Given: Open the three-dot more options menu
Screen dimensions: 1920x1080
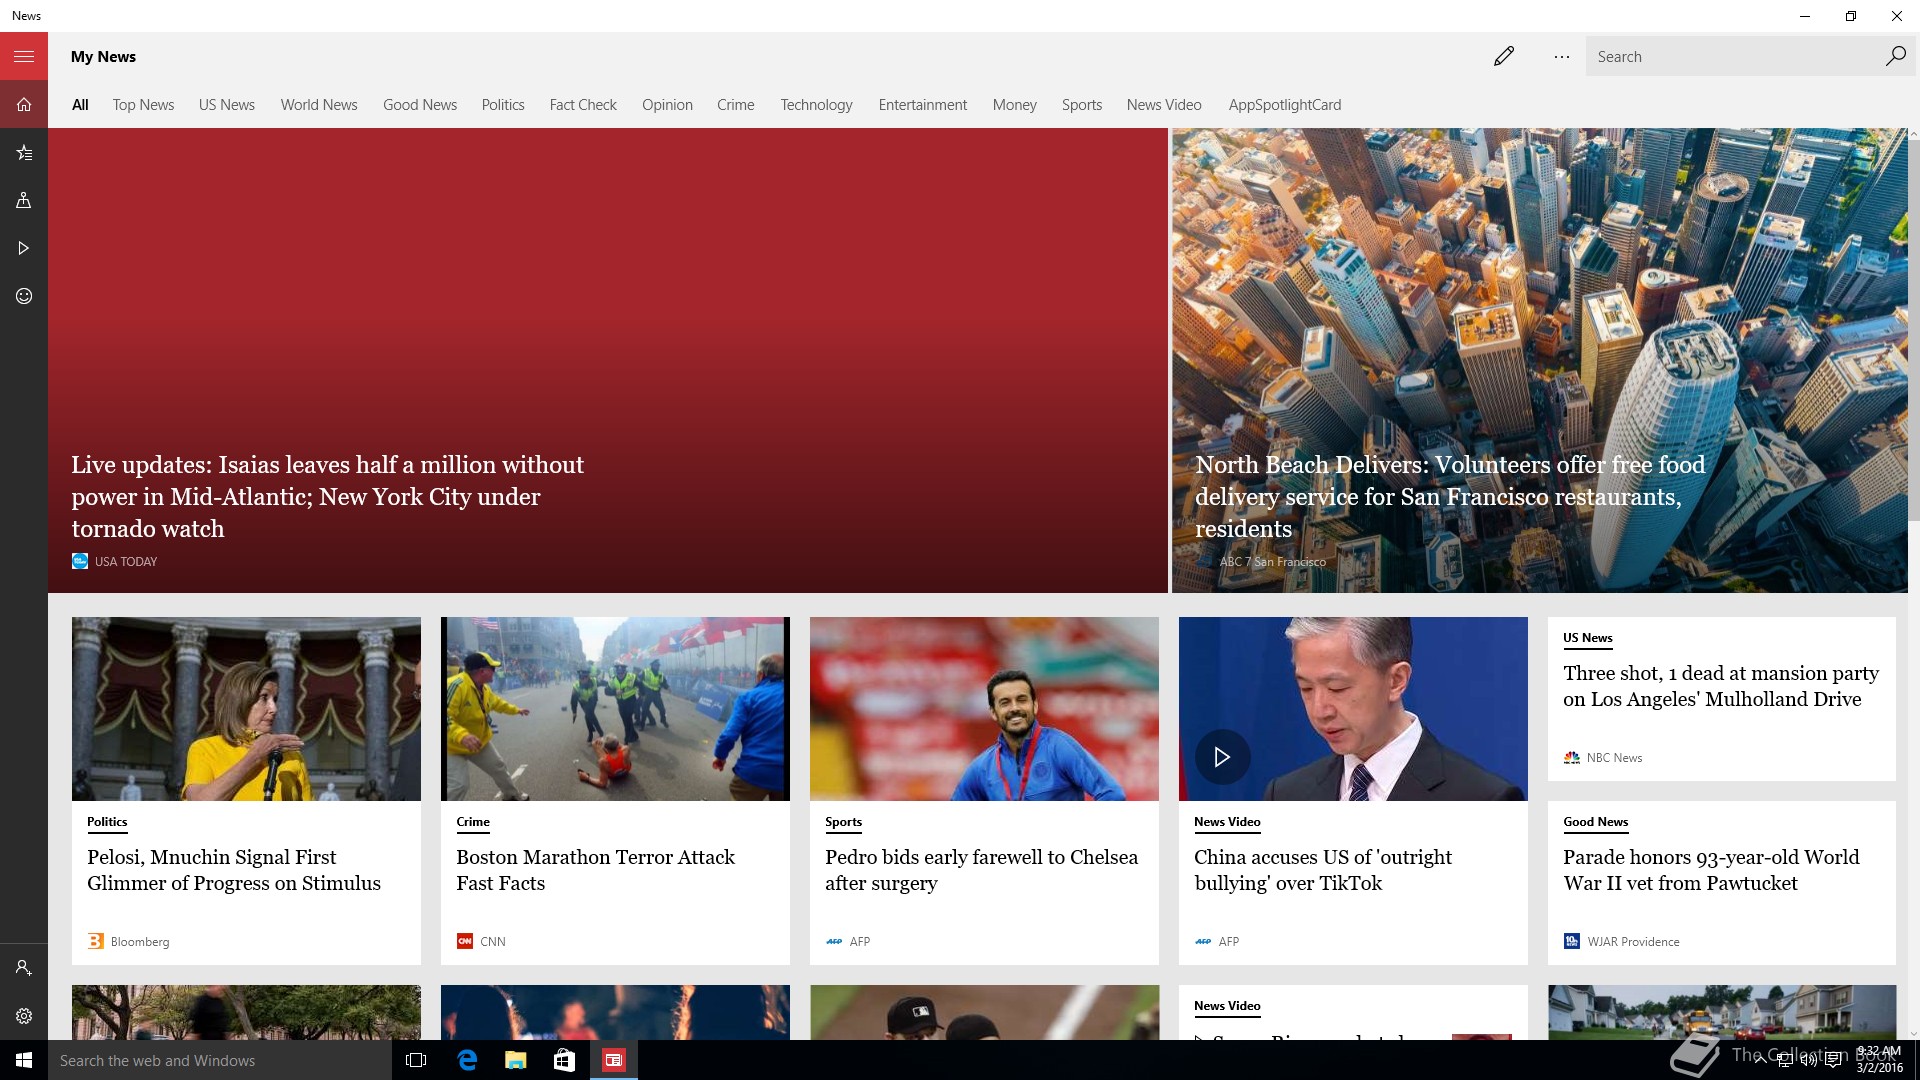Looking at the screenshot, I should (x=1562, y=57).
